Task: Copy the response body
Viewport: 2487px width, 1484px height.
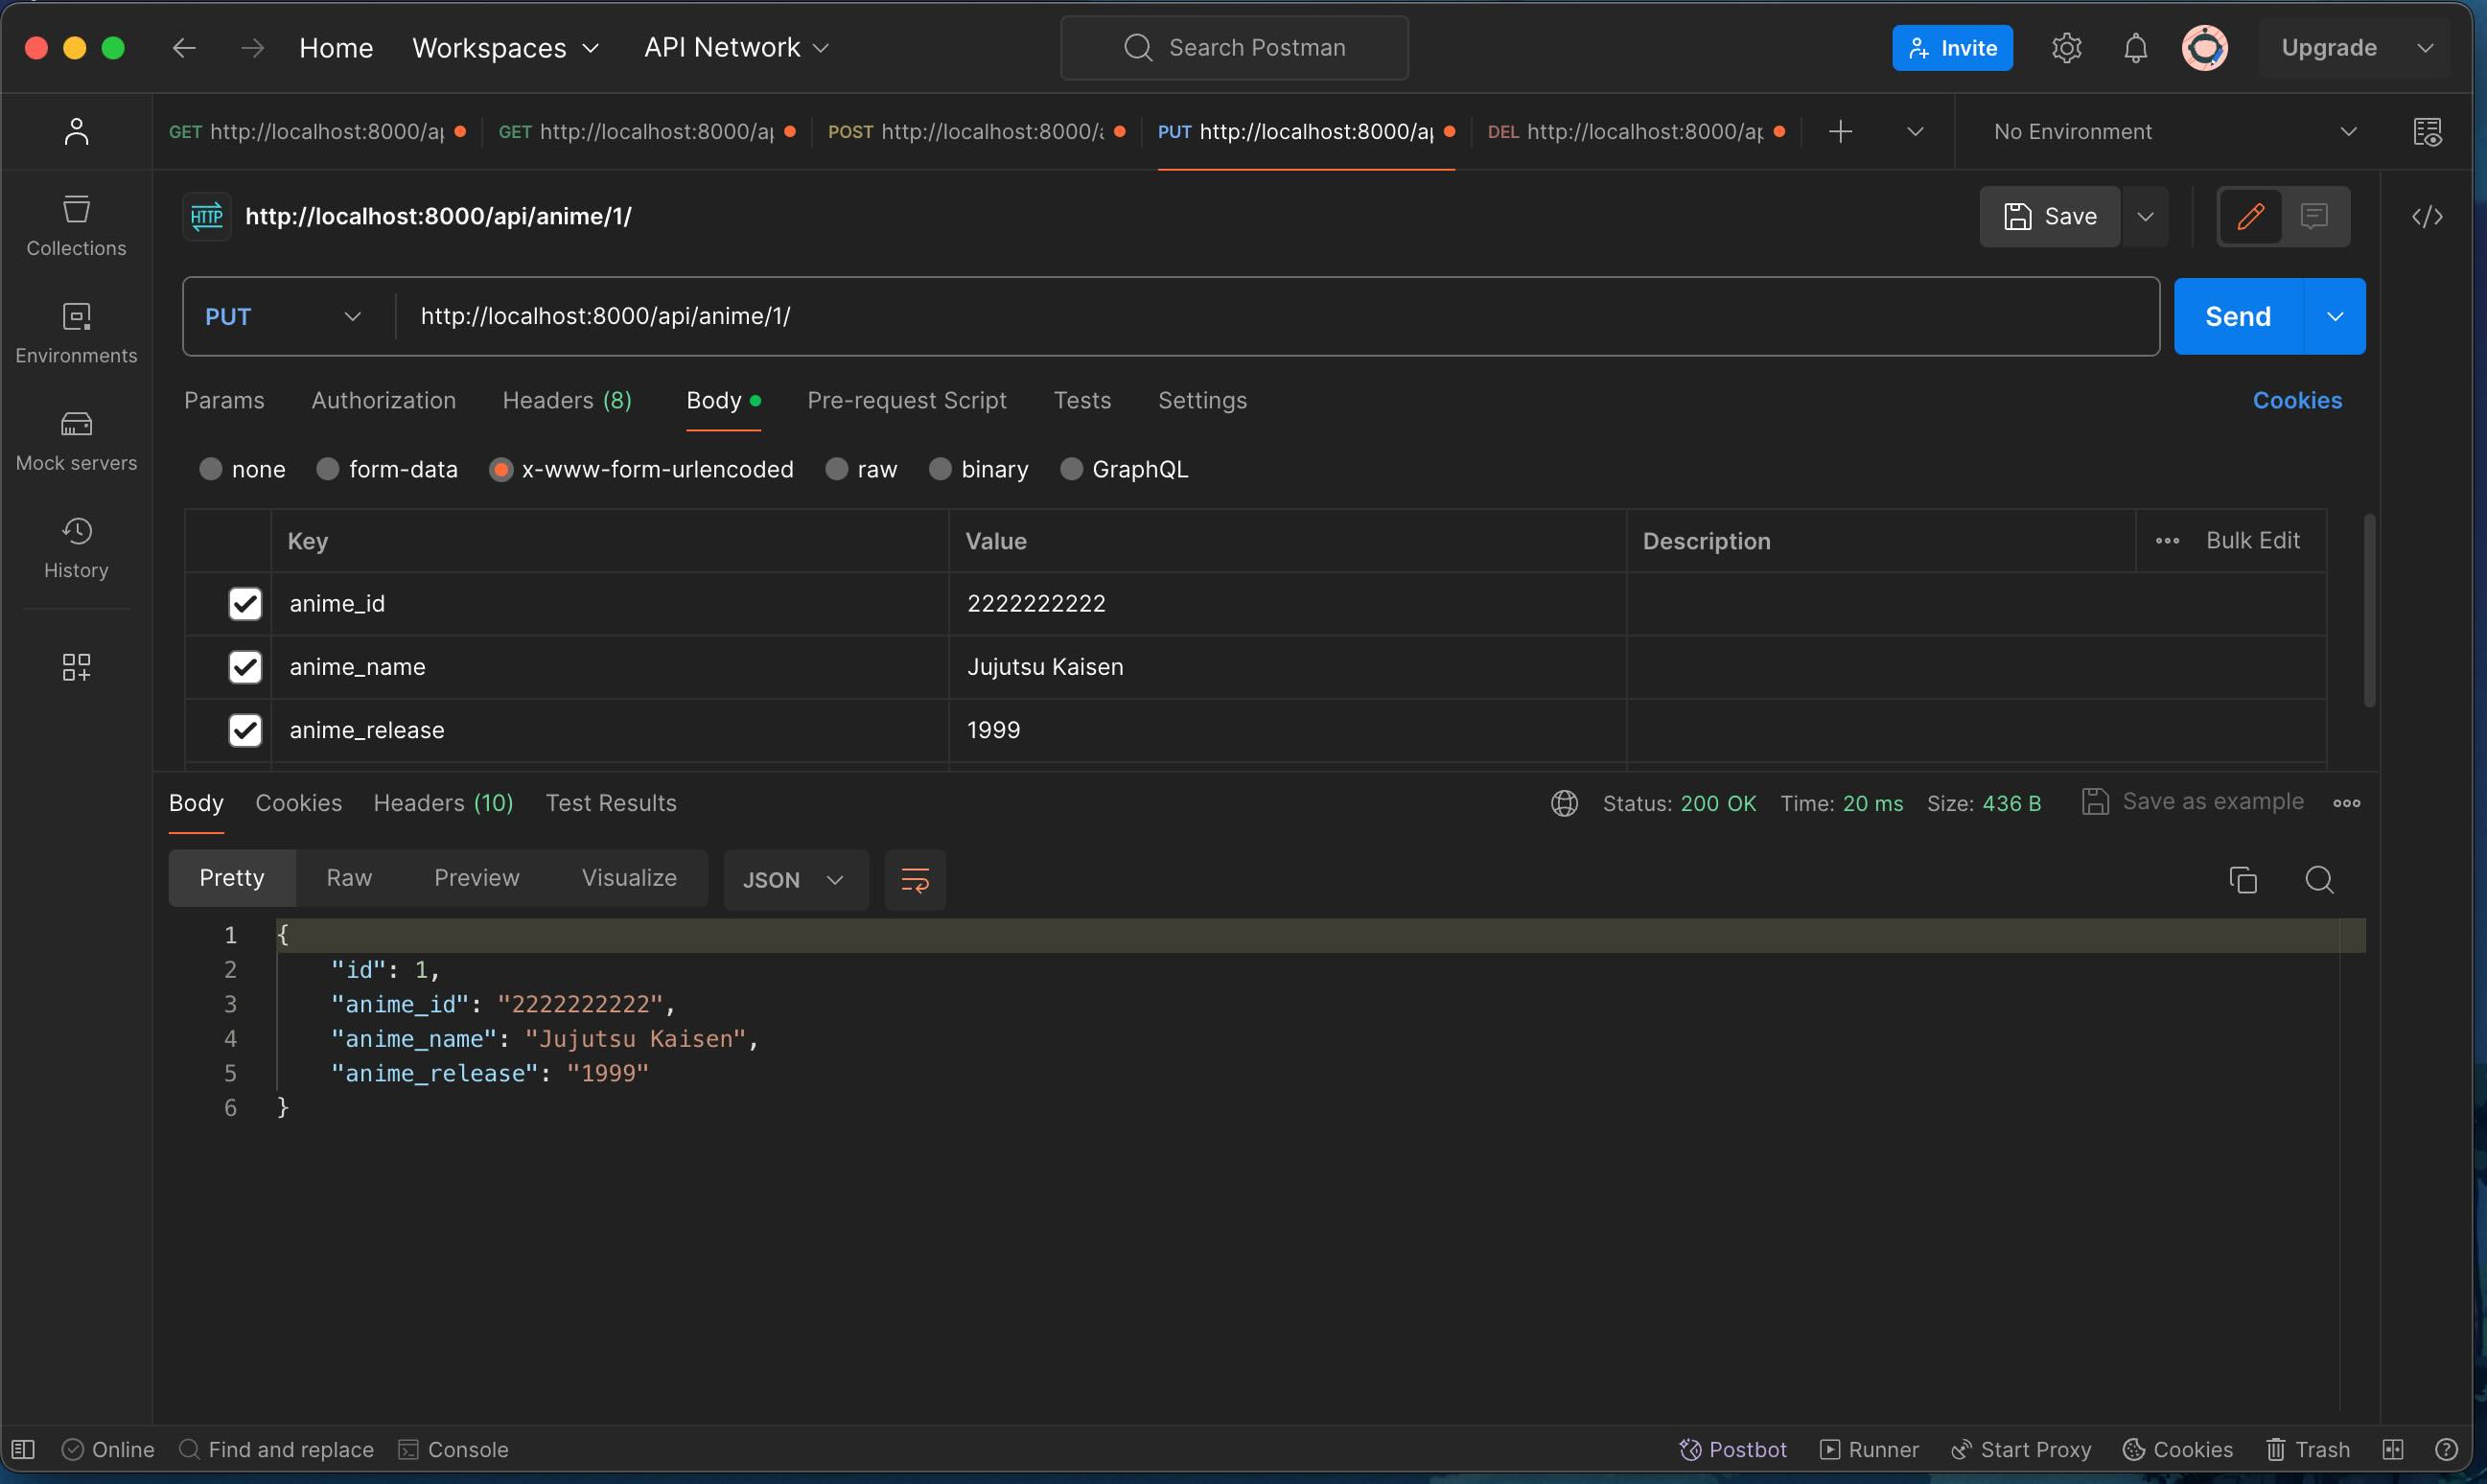Action: click(x=2242, y=879)
